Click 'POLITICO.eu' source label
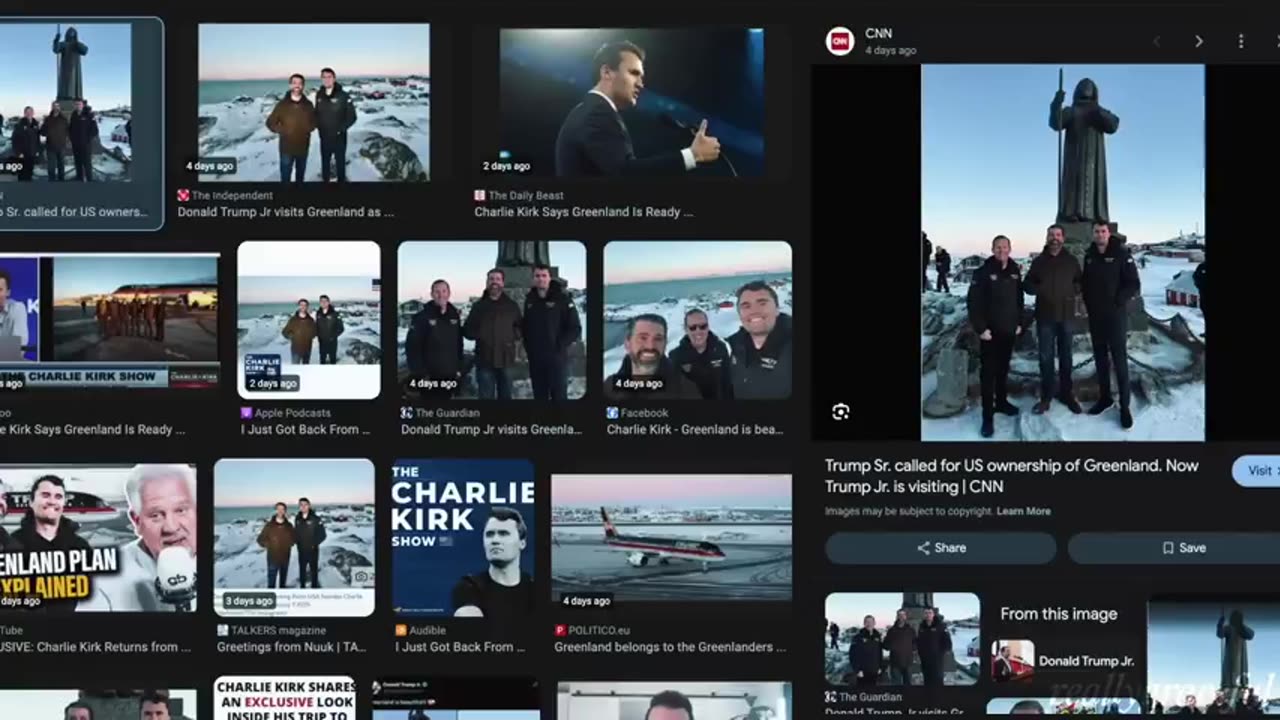The height and width of the screenshot is (720, 1280). (x=600, y=630)
